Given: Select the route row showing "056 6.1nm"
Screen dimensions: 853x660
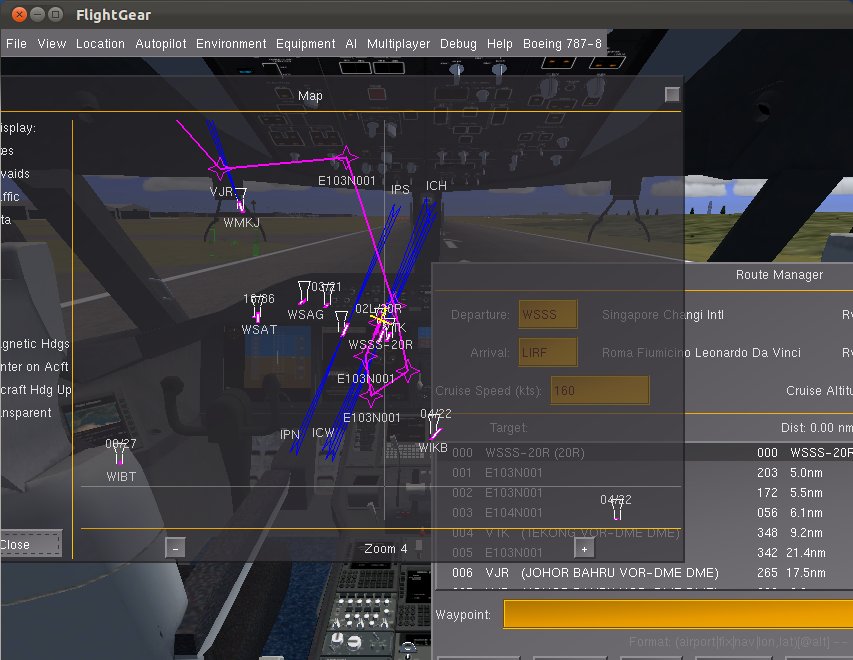Looking at the screenshot, I should point(646,513).
